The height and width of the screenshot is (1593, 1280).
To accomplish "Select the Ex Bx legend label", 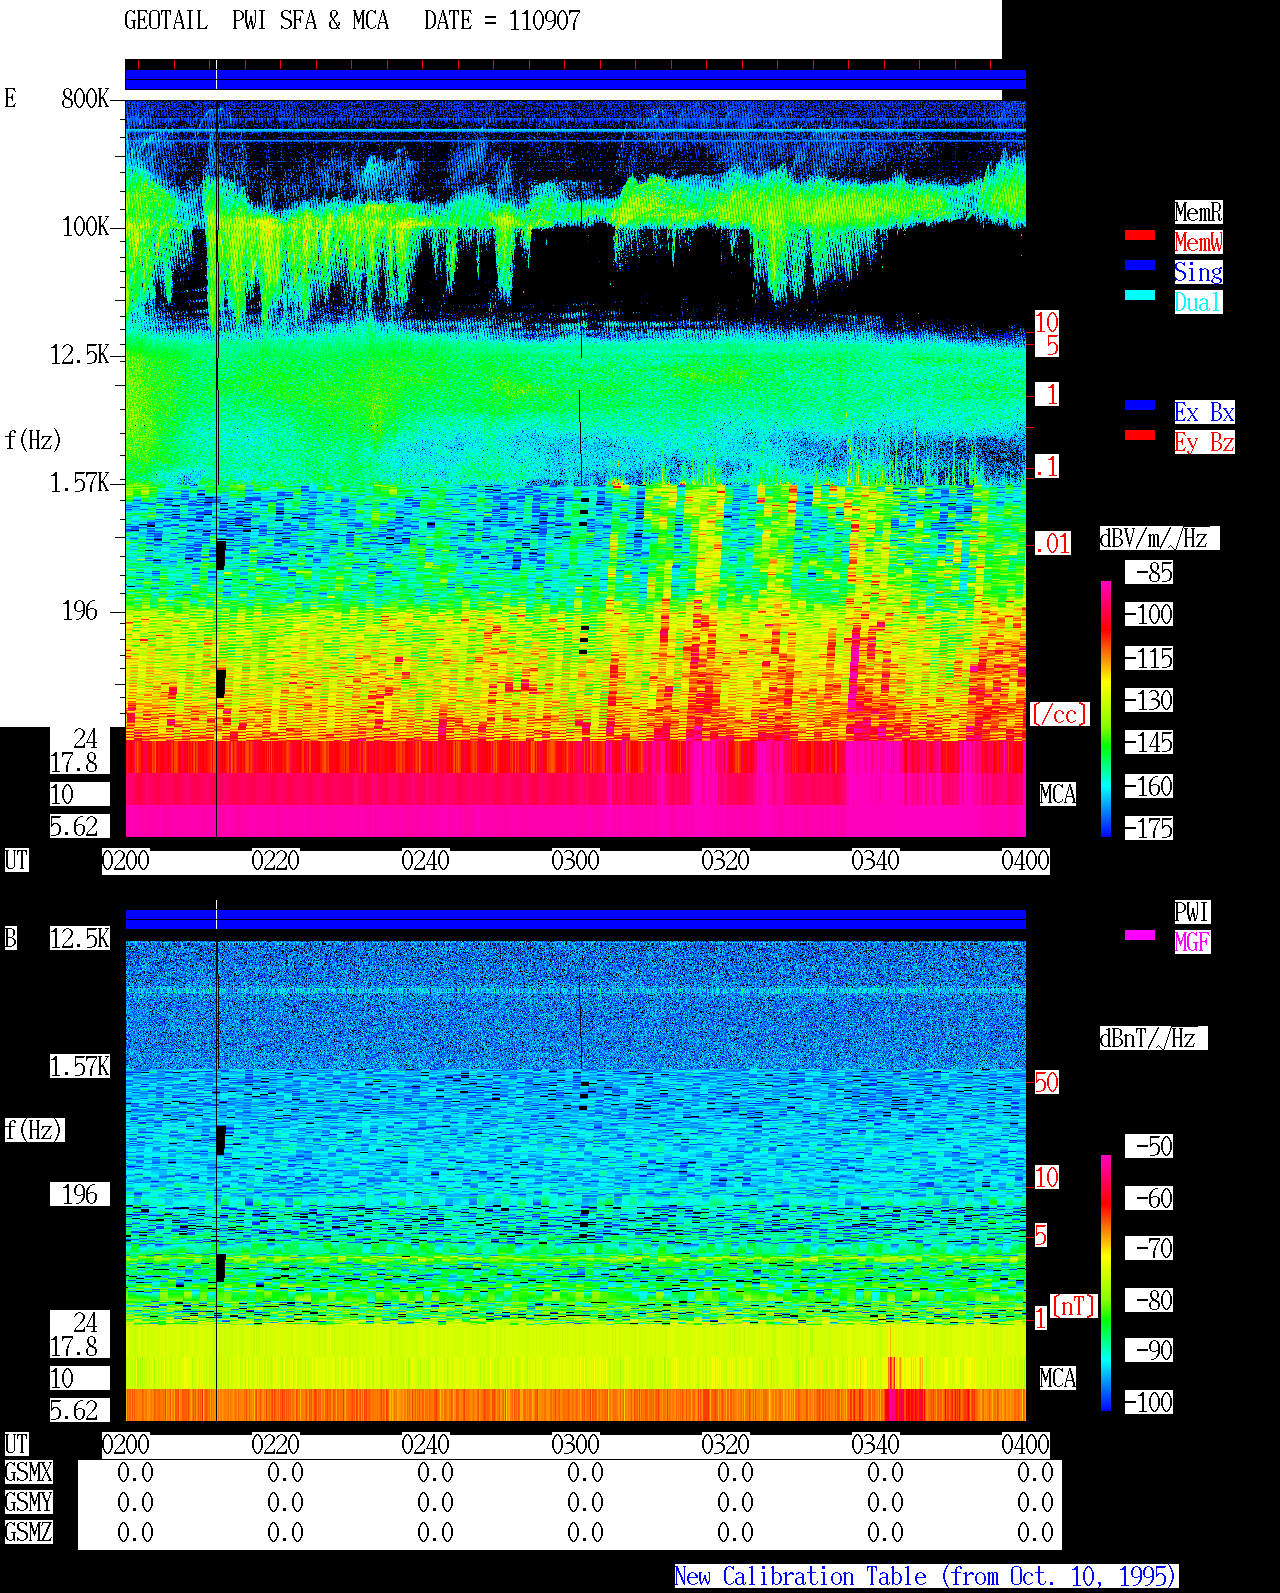I will point(1204,412).
